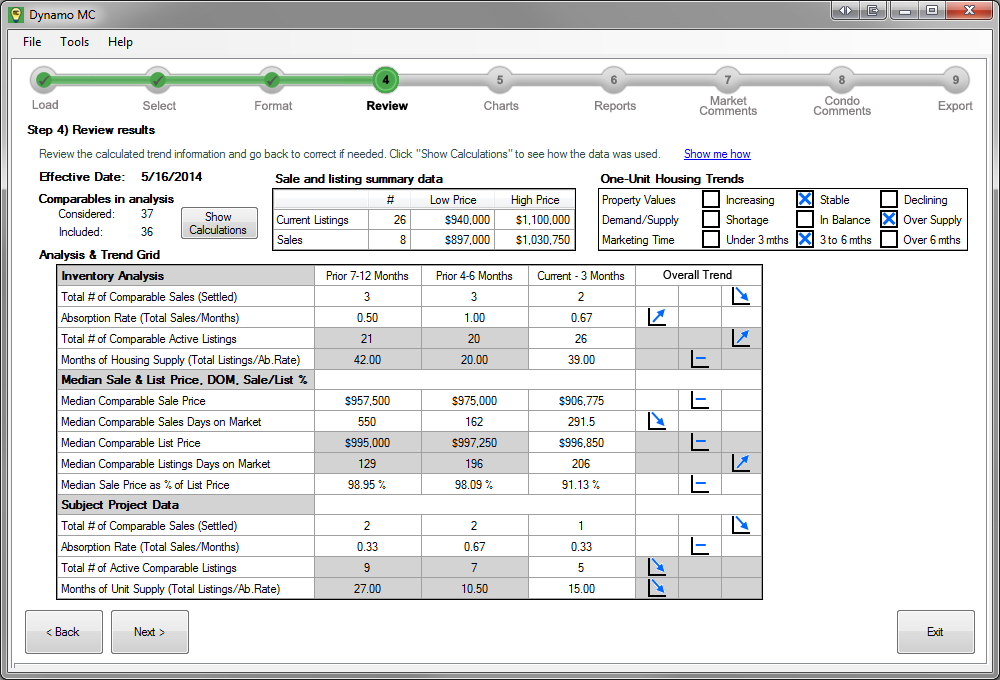1000x680 pixels.
Task: Uncheck the Over Supply checkbox
Action: tap(889, 220)
